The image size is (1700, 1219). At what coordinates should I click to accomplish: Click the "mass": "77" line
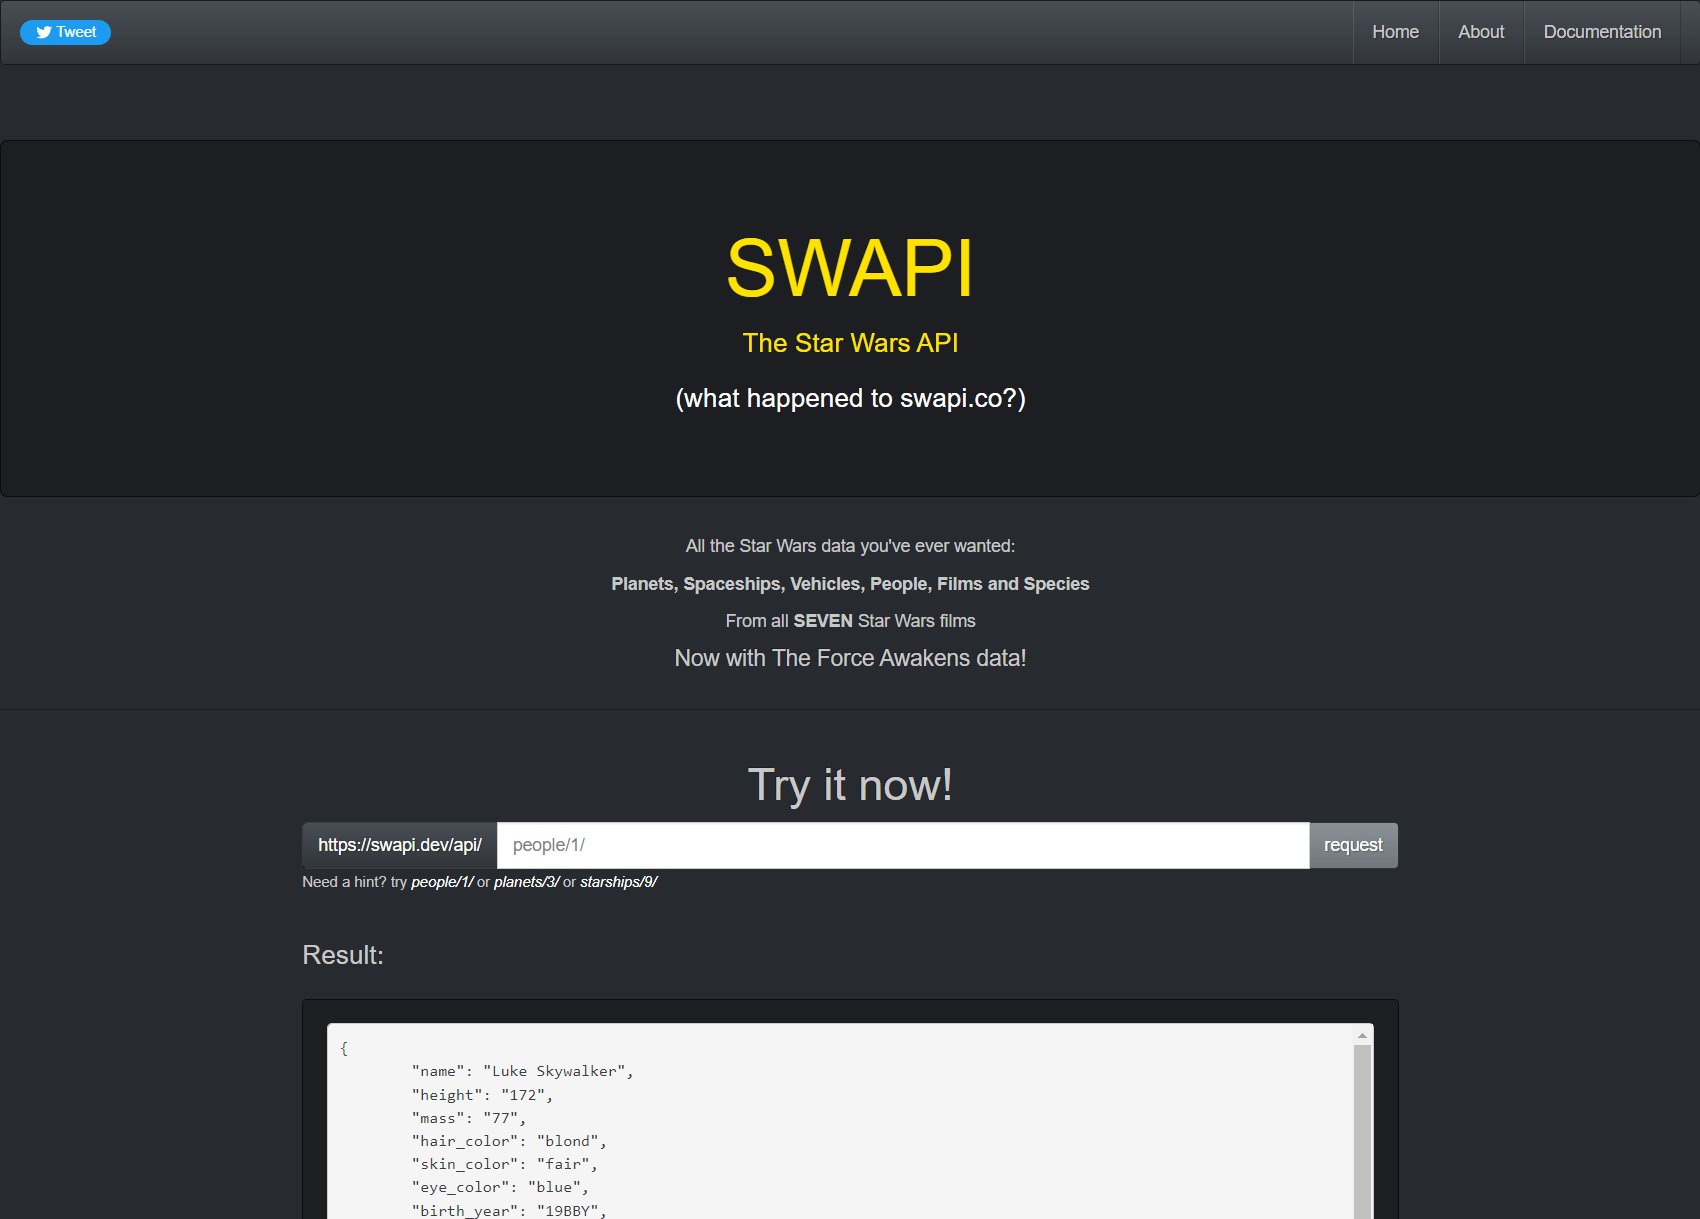click(x=469, y=1118)
